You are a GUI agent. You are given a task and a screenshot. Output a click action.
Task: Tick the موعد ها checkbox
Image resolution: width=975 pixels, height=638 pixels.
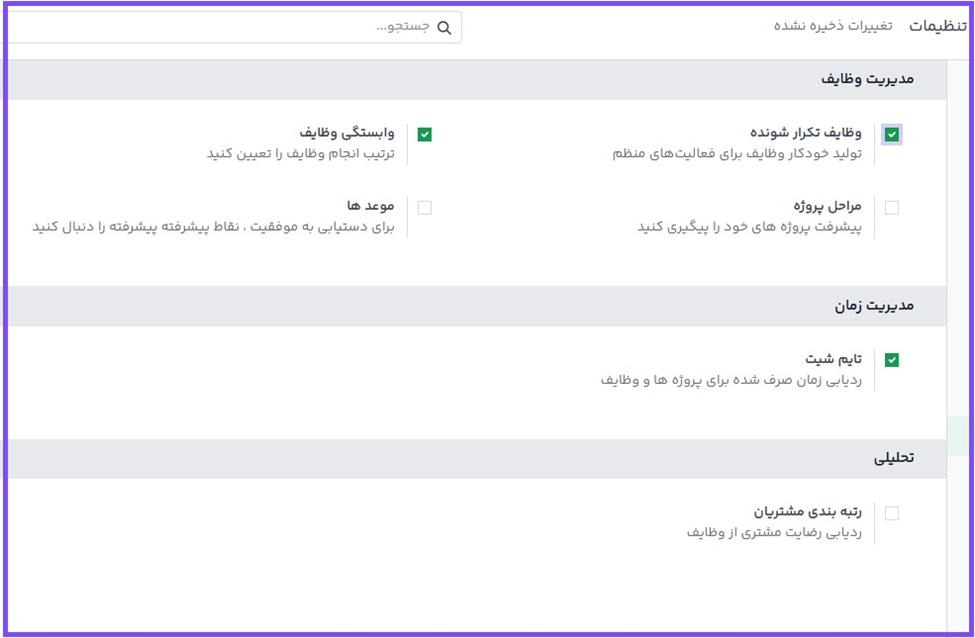[424, 208]
